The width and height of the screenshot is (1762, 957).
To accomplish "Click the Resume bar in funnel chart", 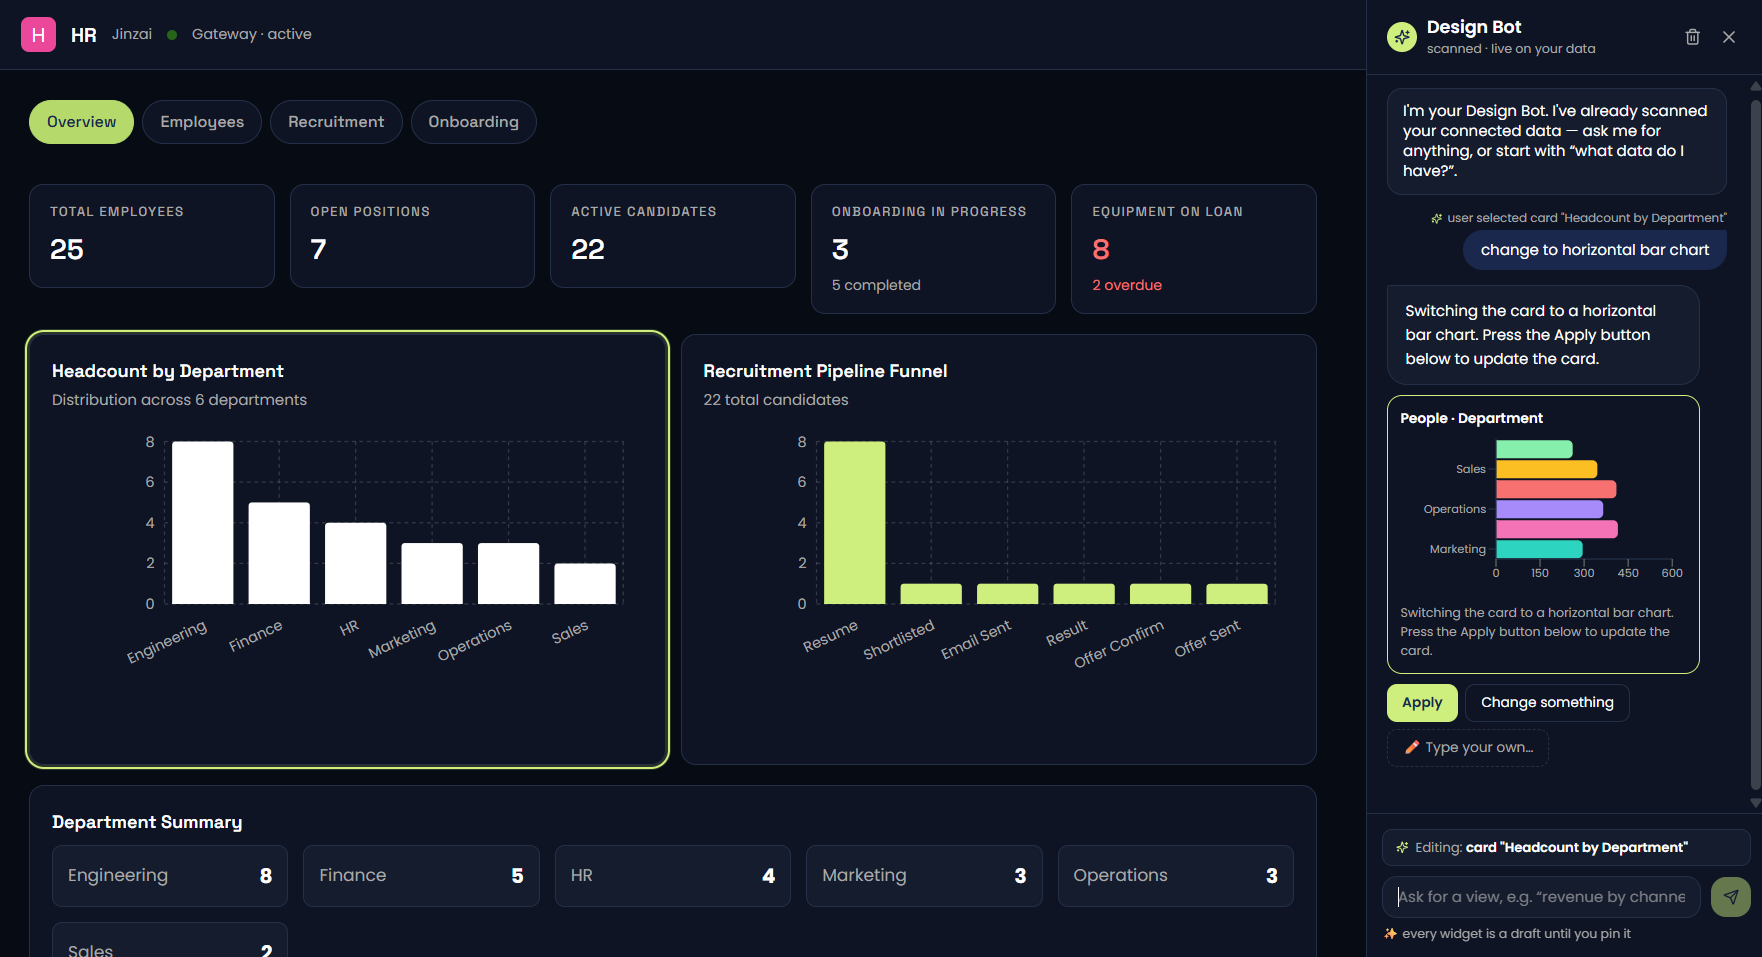I will coord(854,523).
